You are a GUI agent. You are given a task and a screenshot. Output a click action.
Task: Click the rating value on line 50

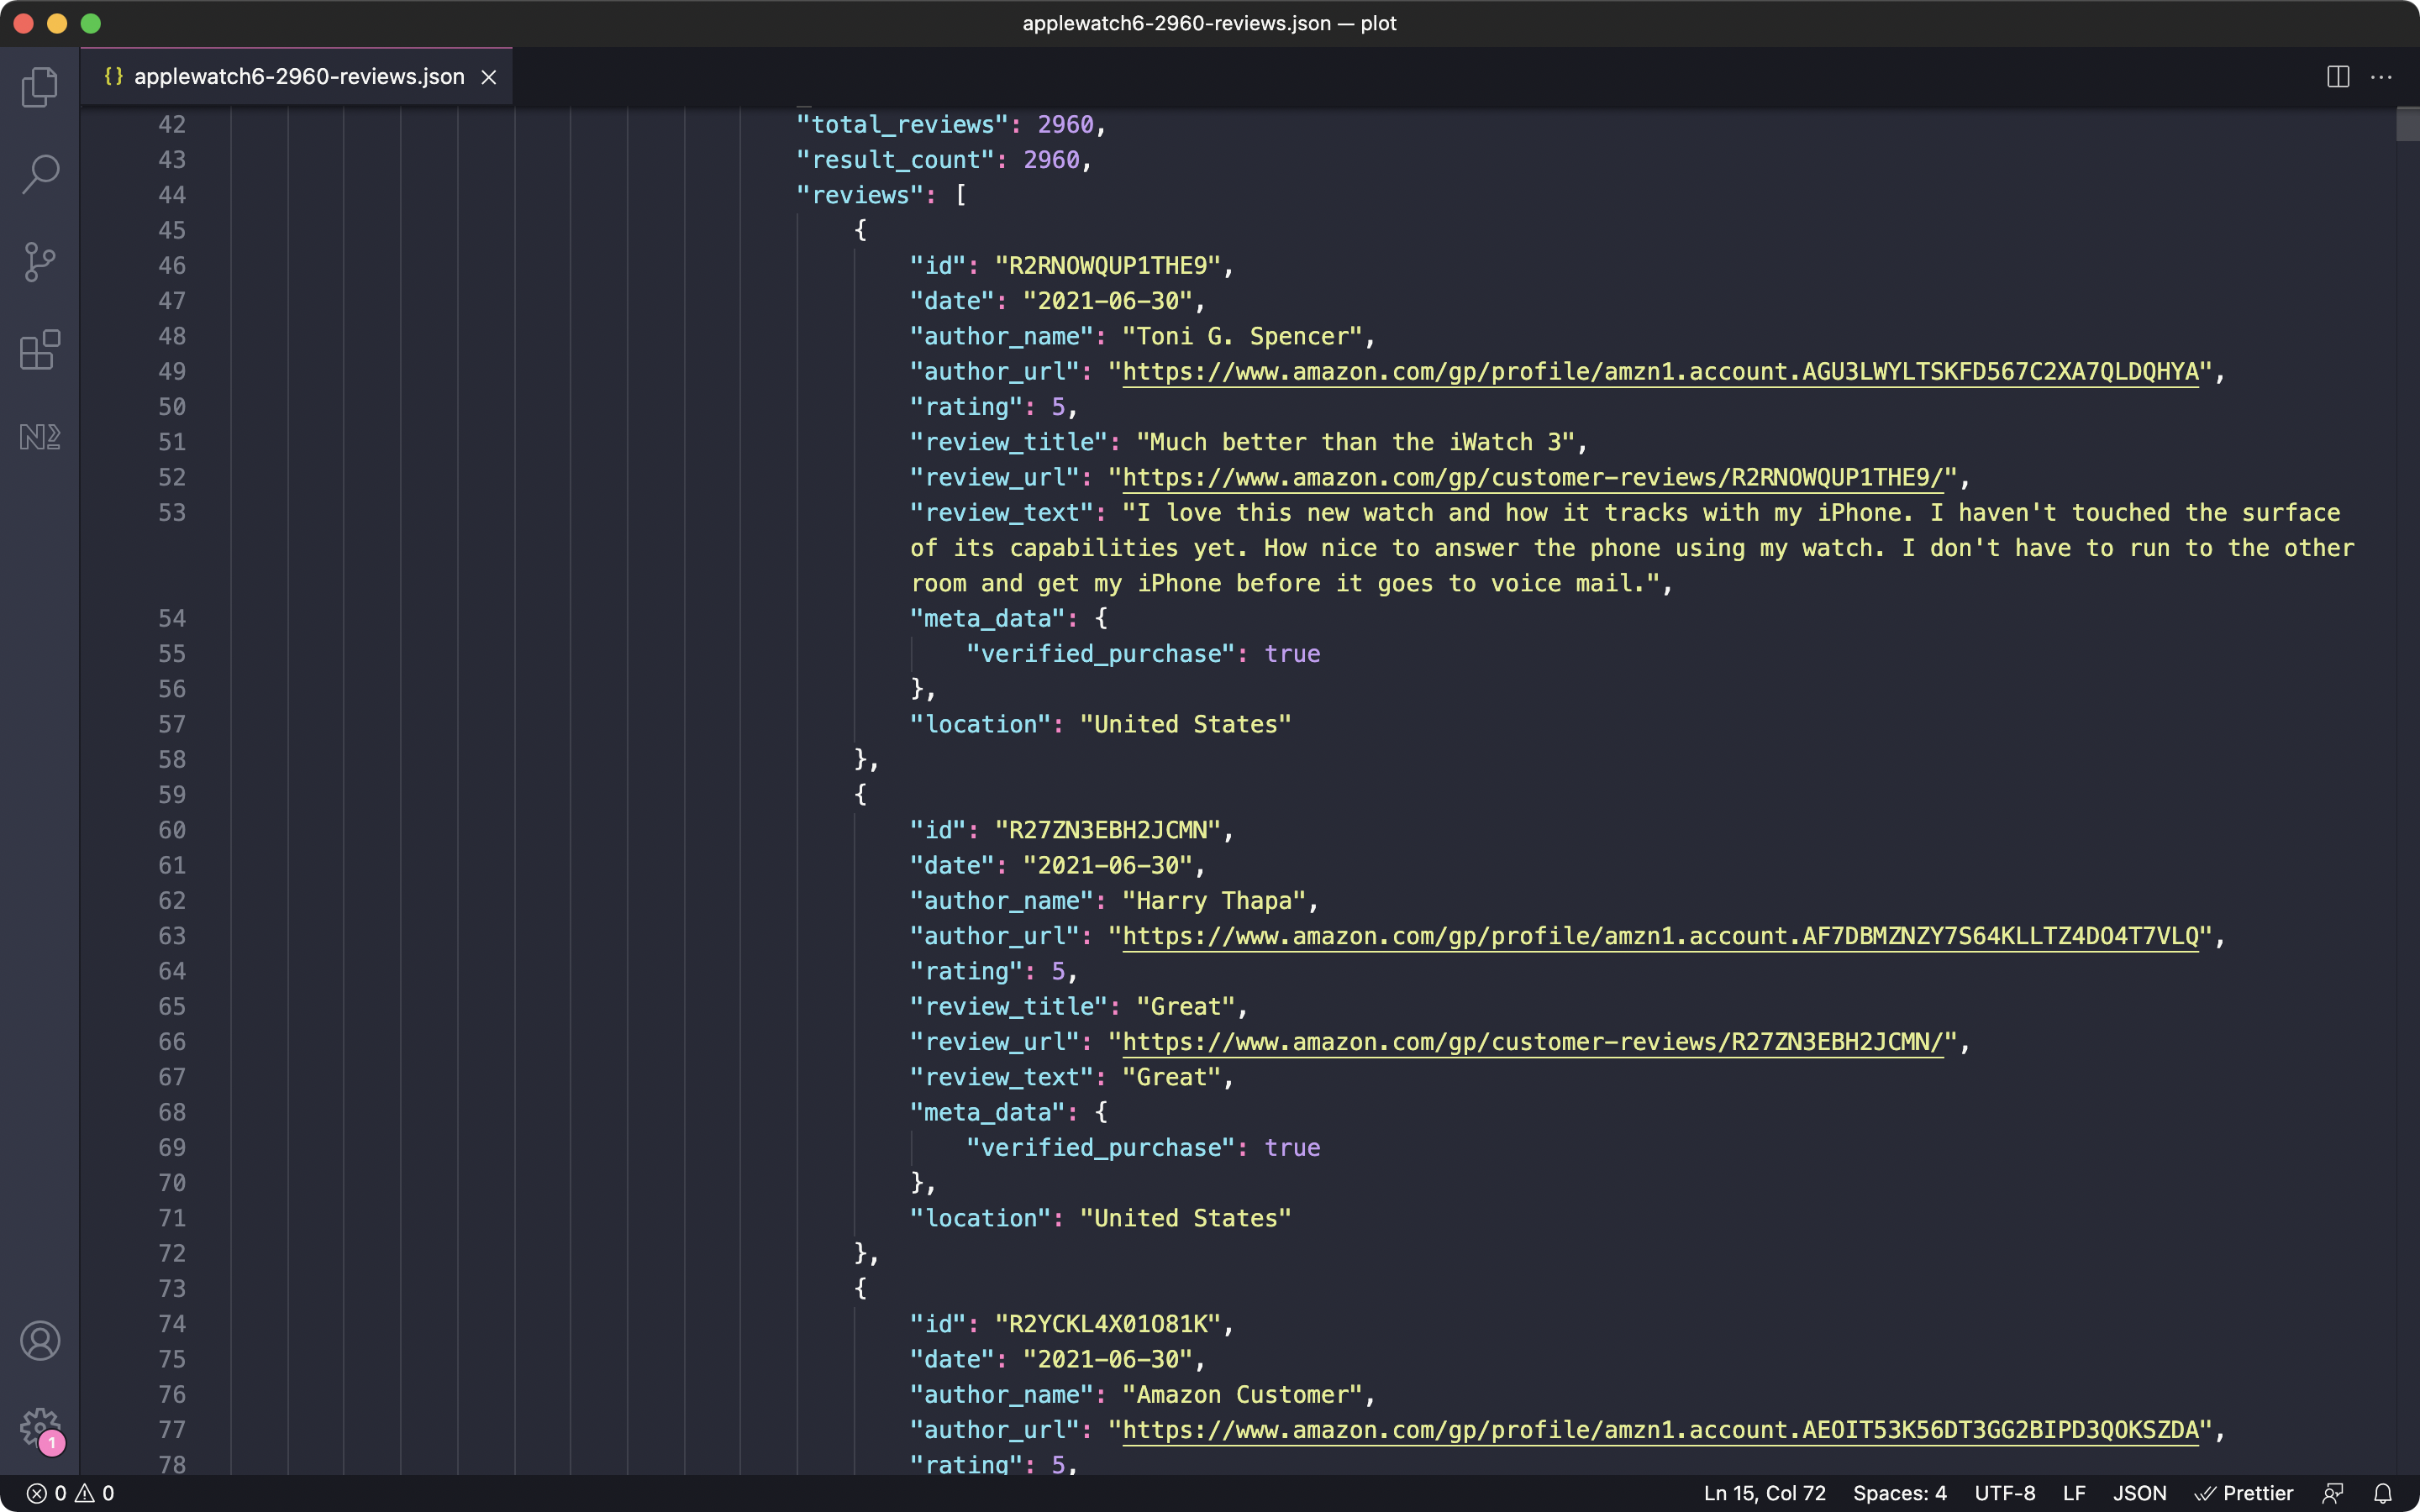1058,407
